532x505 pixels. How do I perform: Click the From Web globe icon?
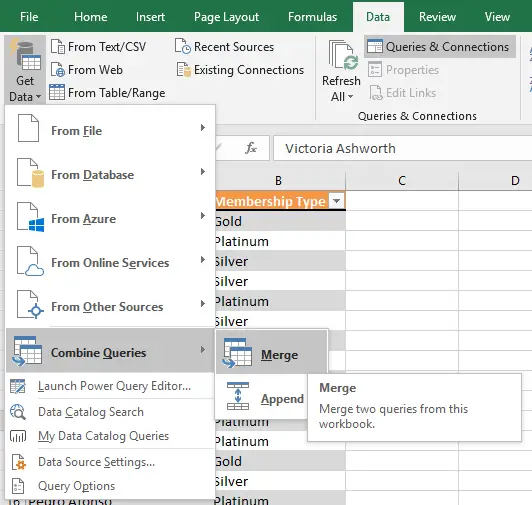point(58,70)
